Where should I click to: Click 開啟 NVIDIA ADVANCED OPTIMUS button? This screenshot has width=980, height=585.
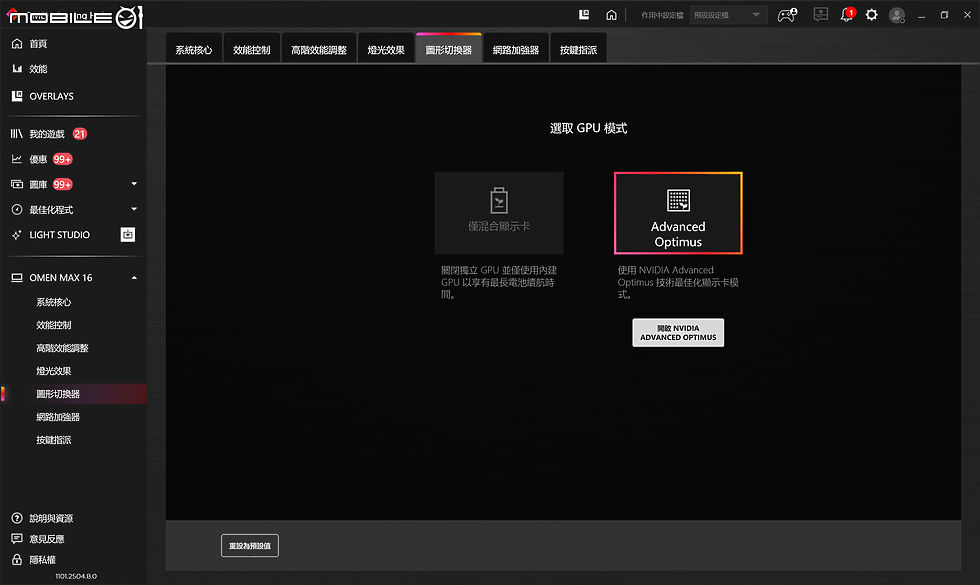[x=678, y=332]
